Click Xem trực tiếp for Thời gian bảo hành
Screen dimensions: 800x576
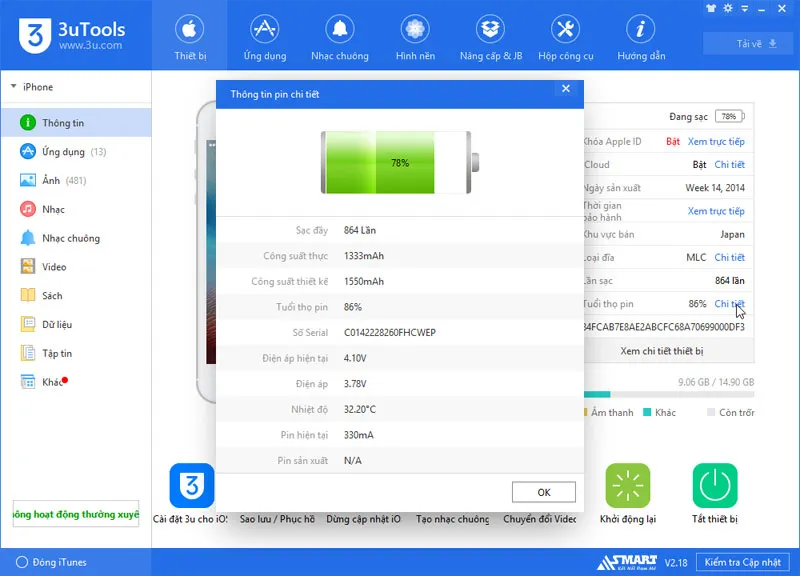point(716,211)
